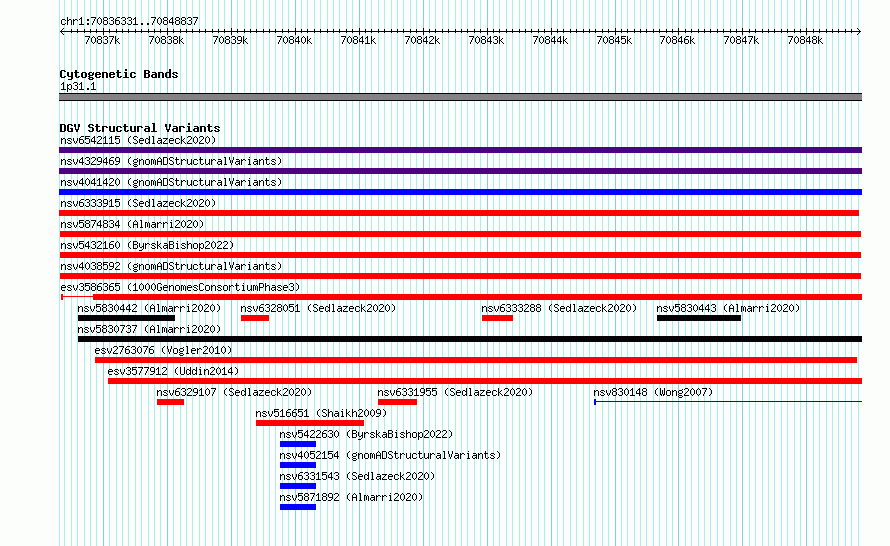Click the gray 1p31.1 cytogenetic band bar
890x546 pixels.
point(460,98)
